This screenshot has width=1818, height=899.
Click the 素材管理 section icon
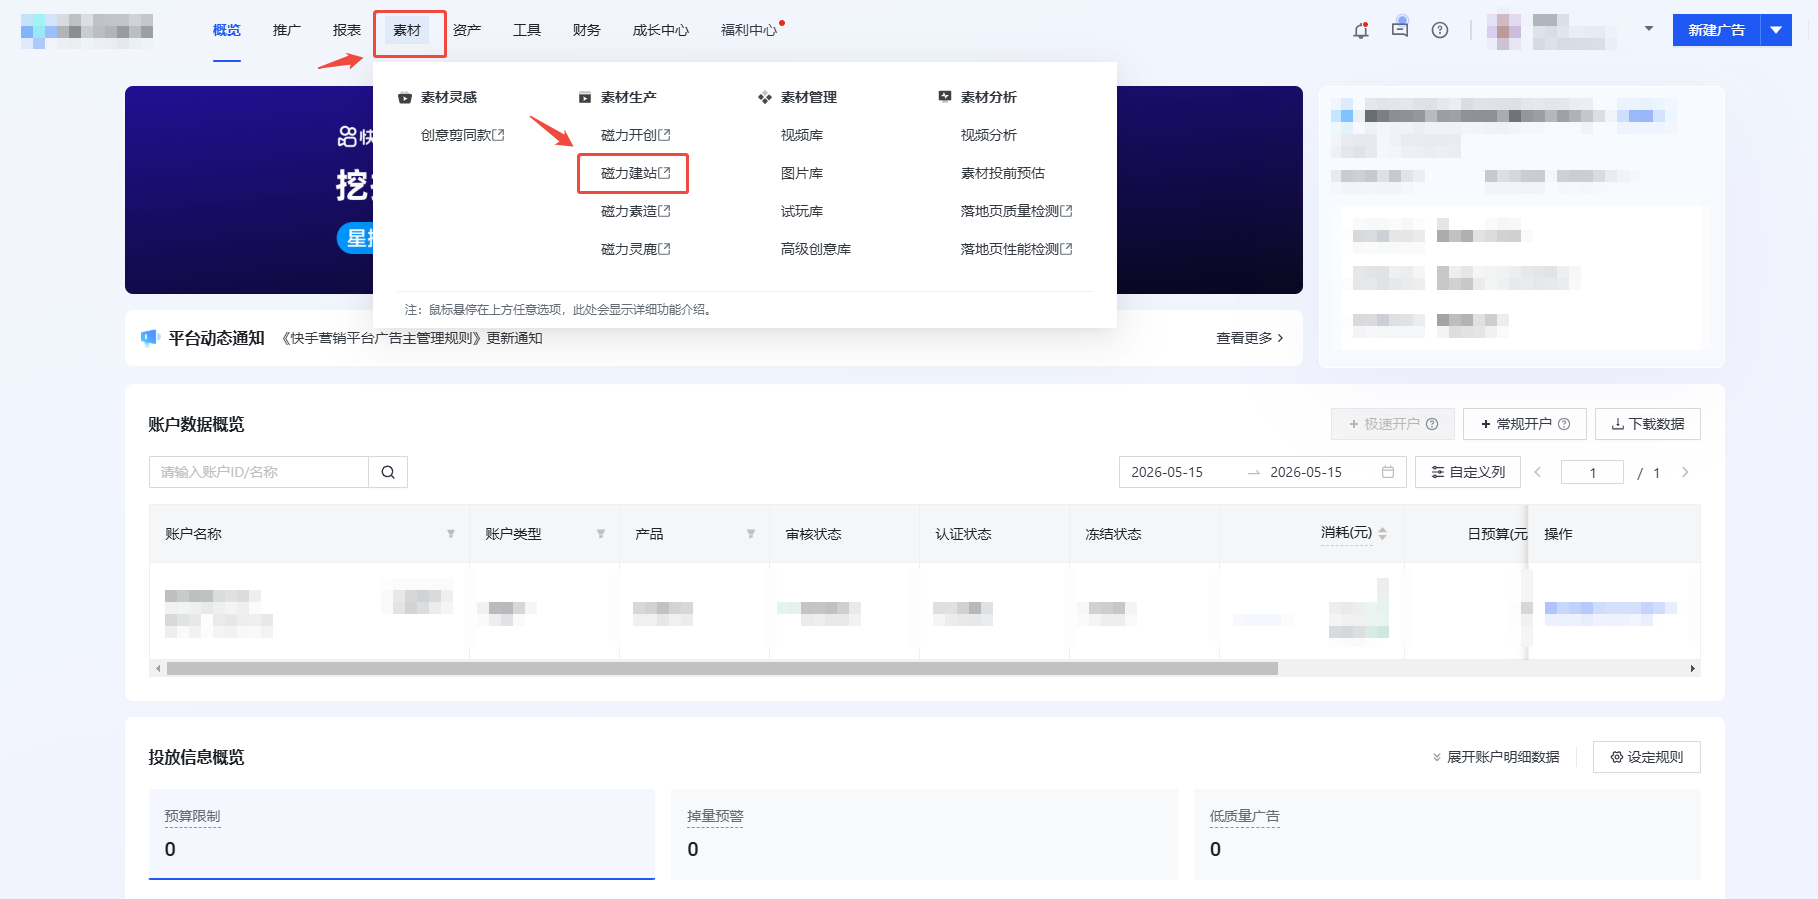765,97
